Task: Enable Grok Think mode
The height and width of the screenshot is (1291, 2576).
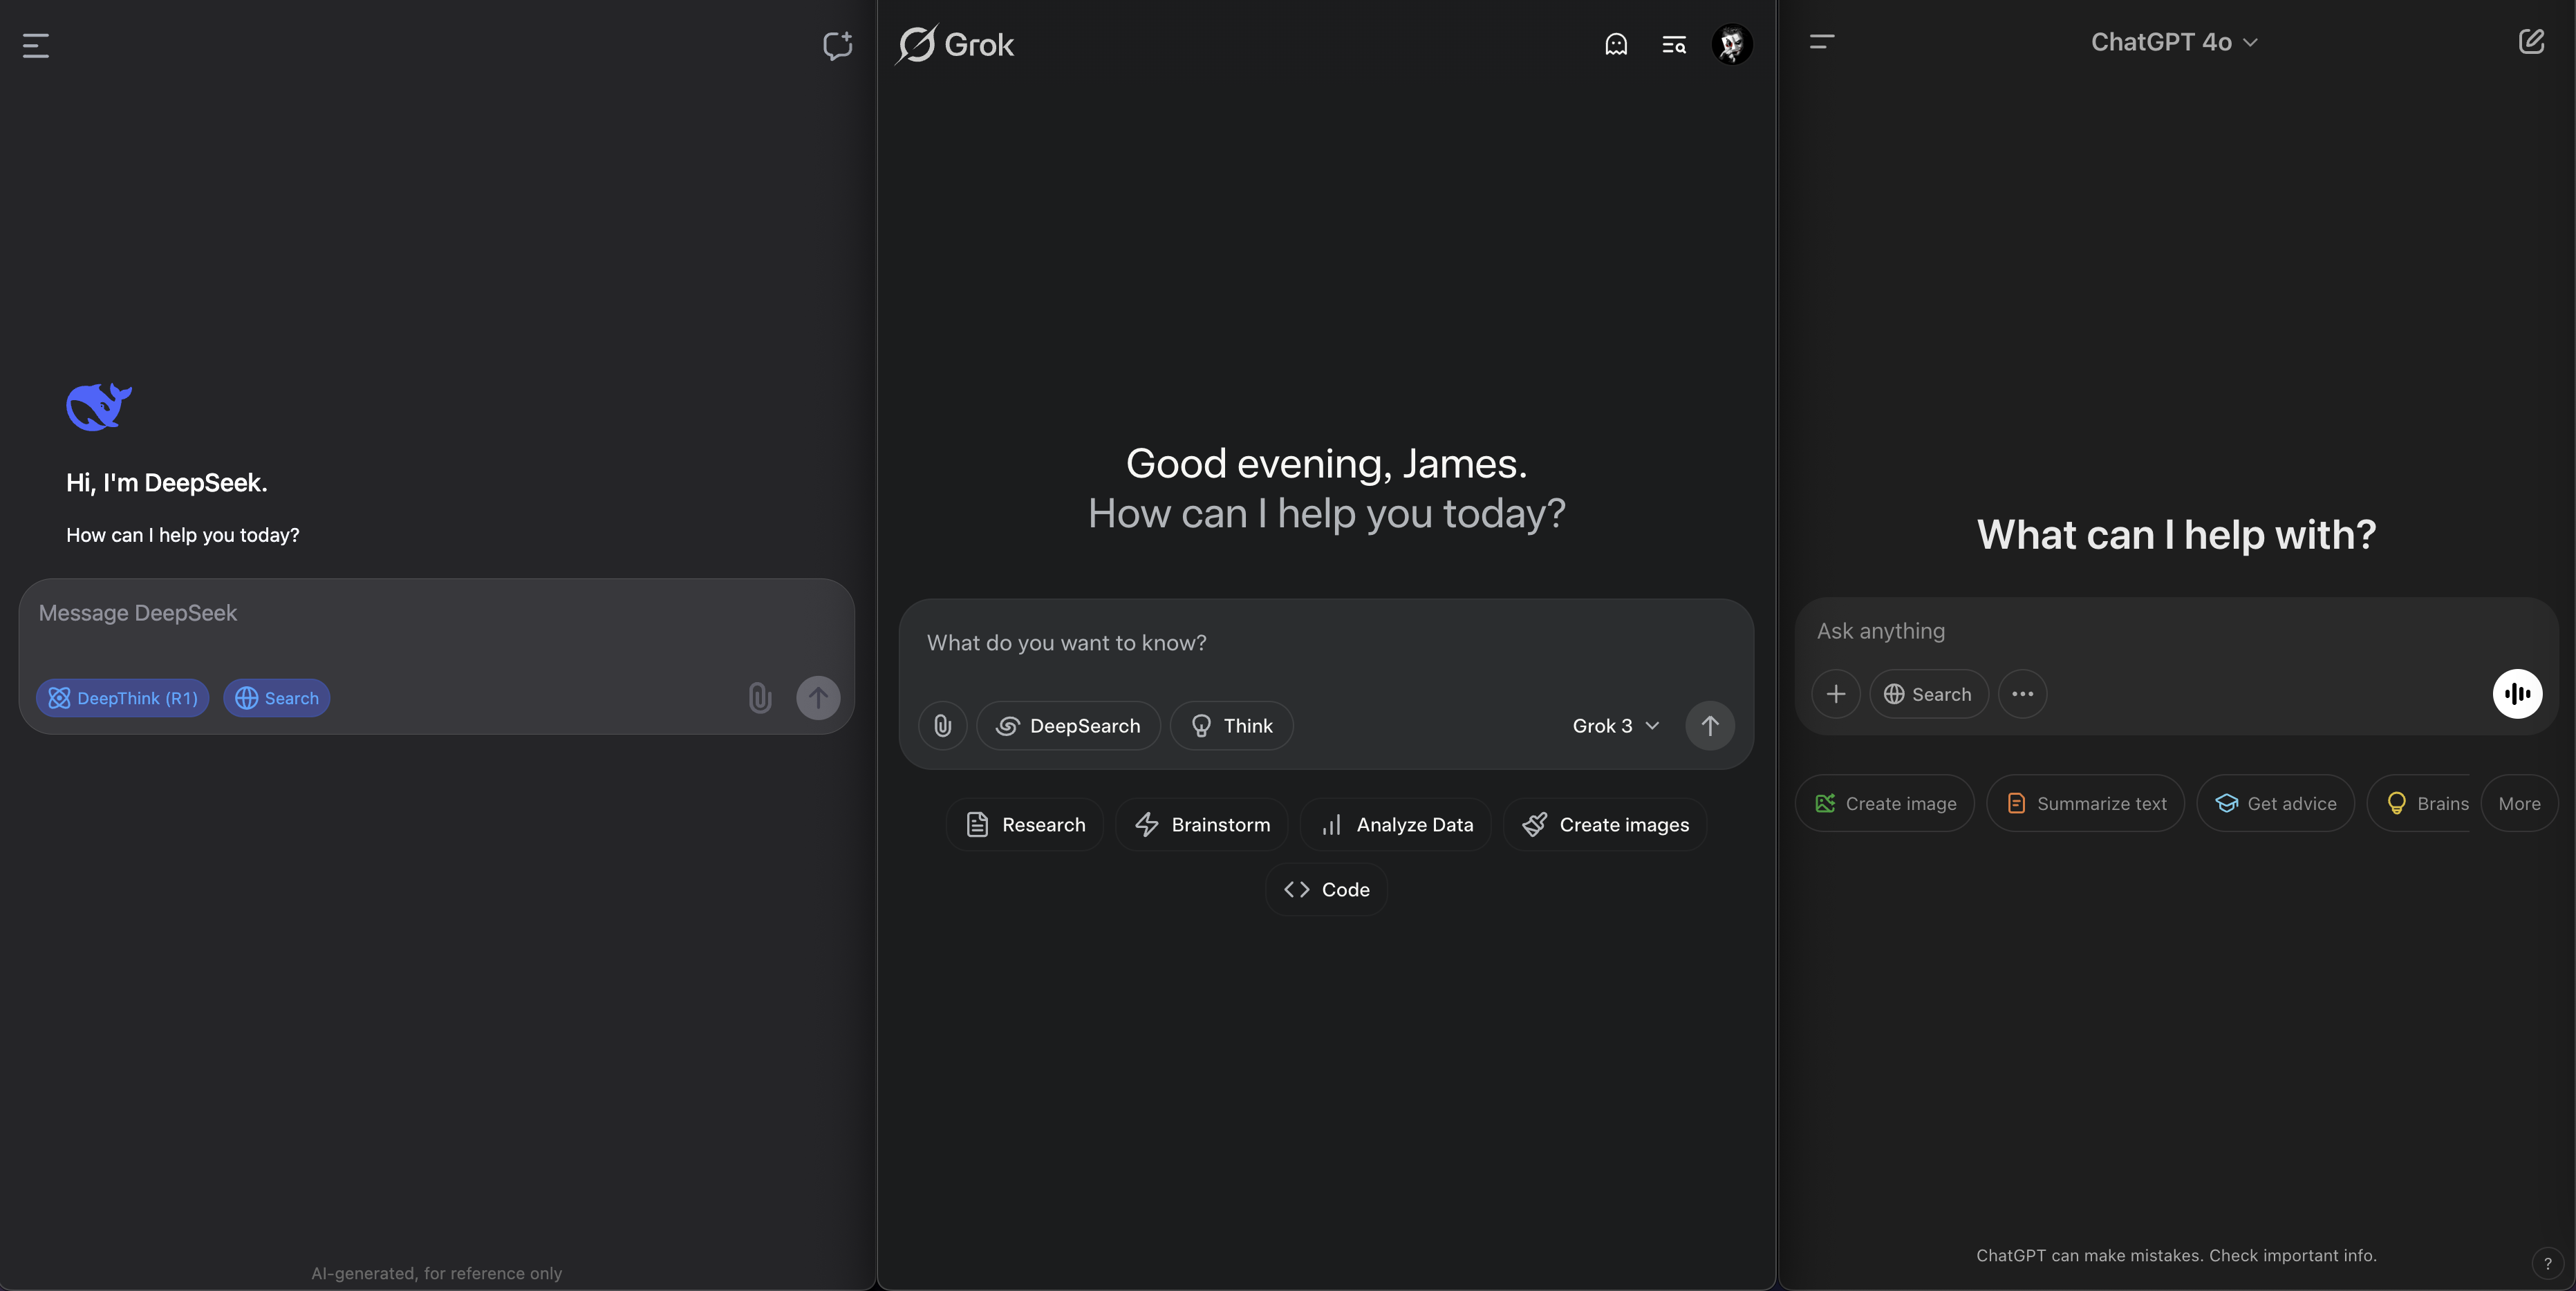Action: [x=1231, y=725]
